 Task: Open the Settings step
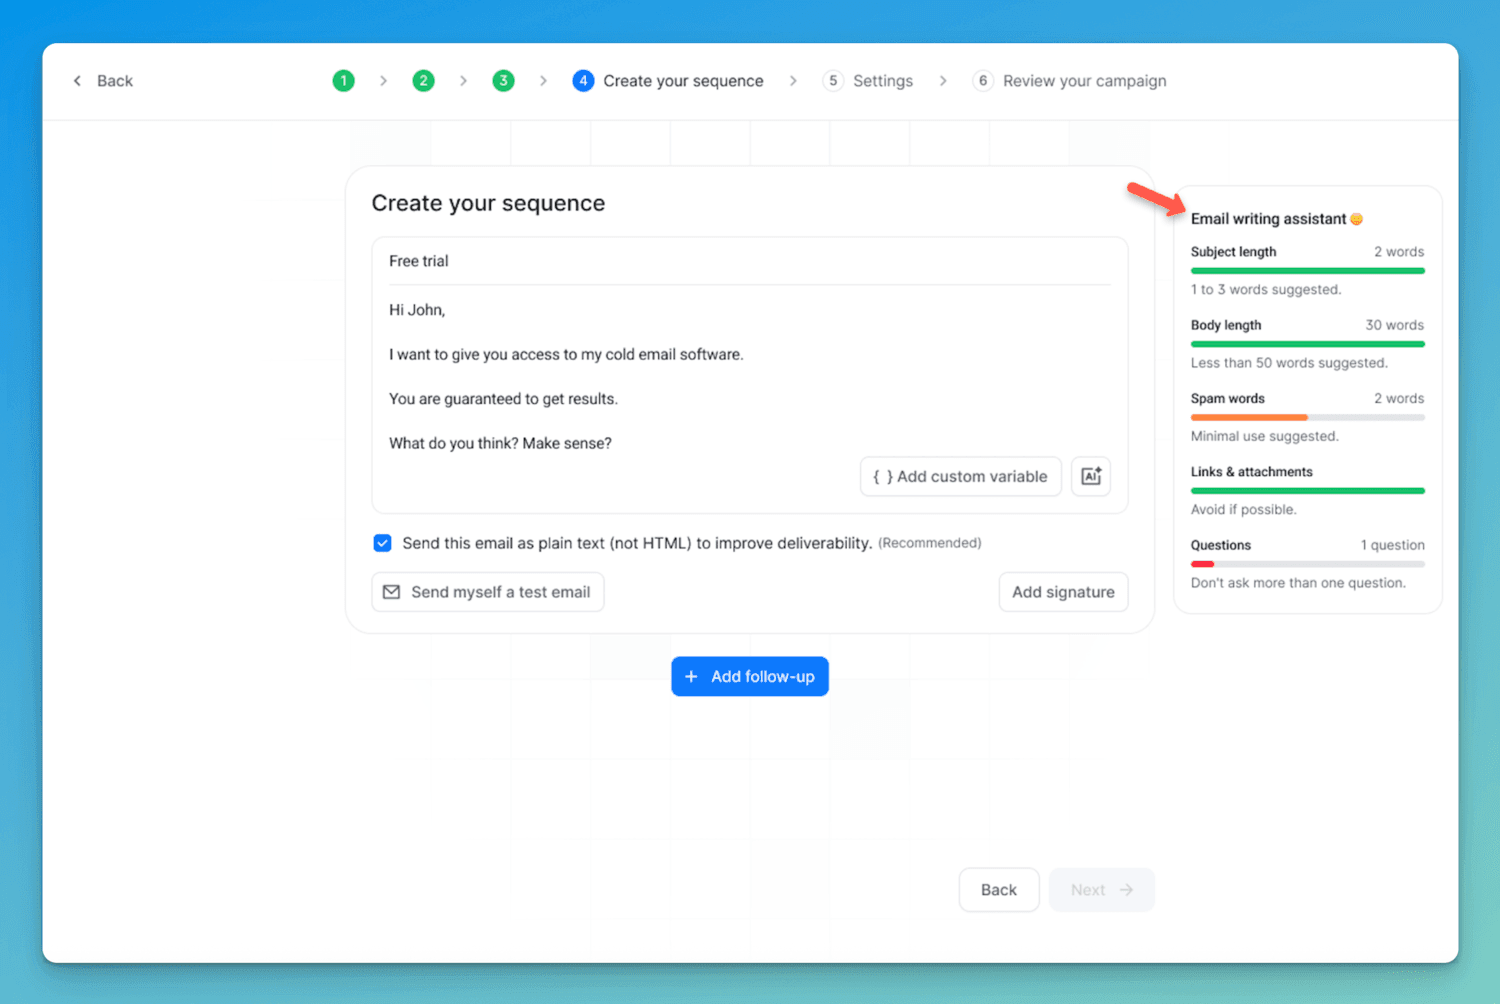point(884,80)
